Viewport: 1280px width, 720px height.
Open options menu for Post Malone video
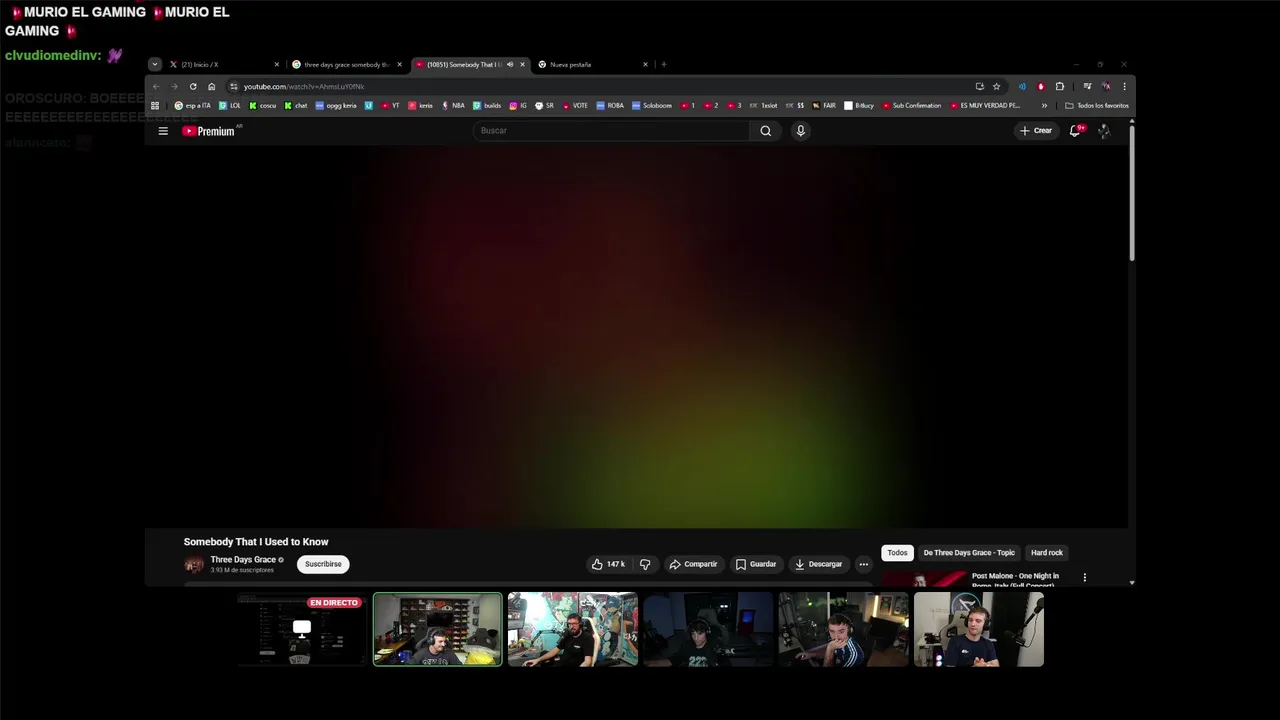click(1084, 578)
